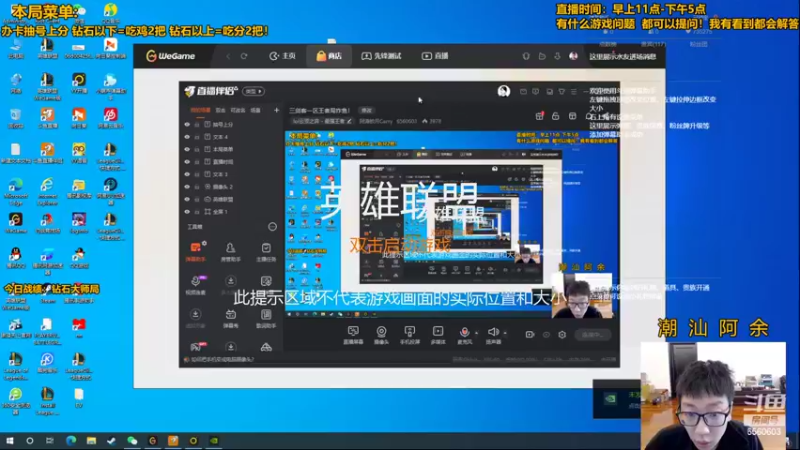800x450 pixels.
Task: Open speaker options dropdown arrow
Action: (505, 333)
